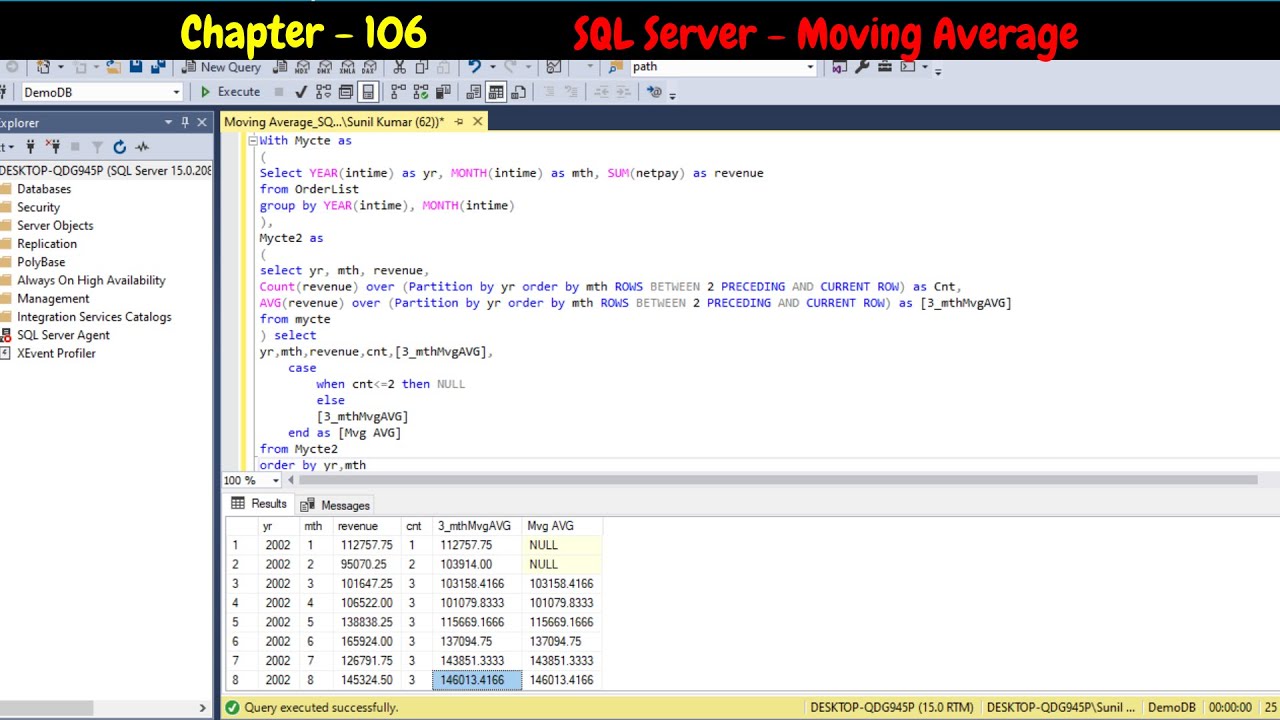
Task: Open Object Explorer window position dropdown
Action: coord(169,122)
